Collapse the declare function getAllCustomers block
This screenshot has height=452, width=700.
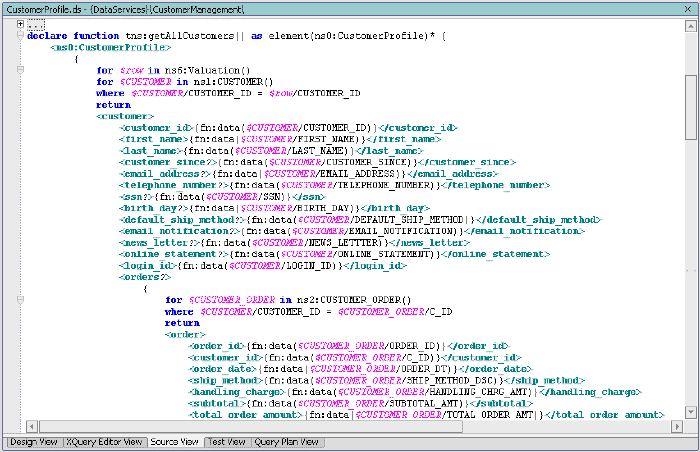point(20,35)
